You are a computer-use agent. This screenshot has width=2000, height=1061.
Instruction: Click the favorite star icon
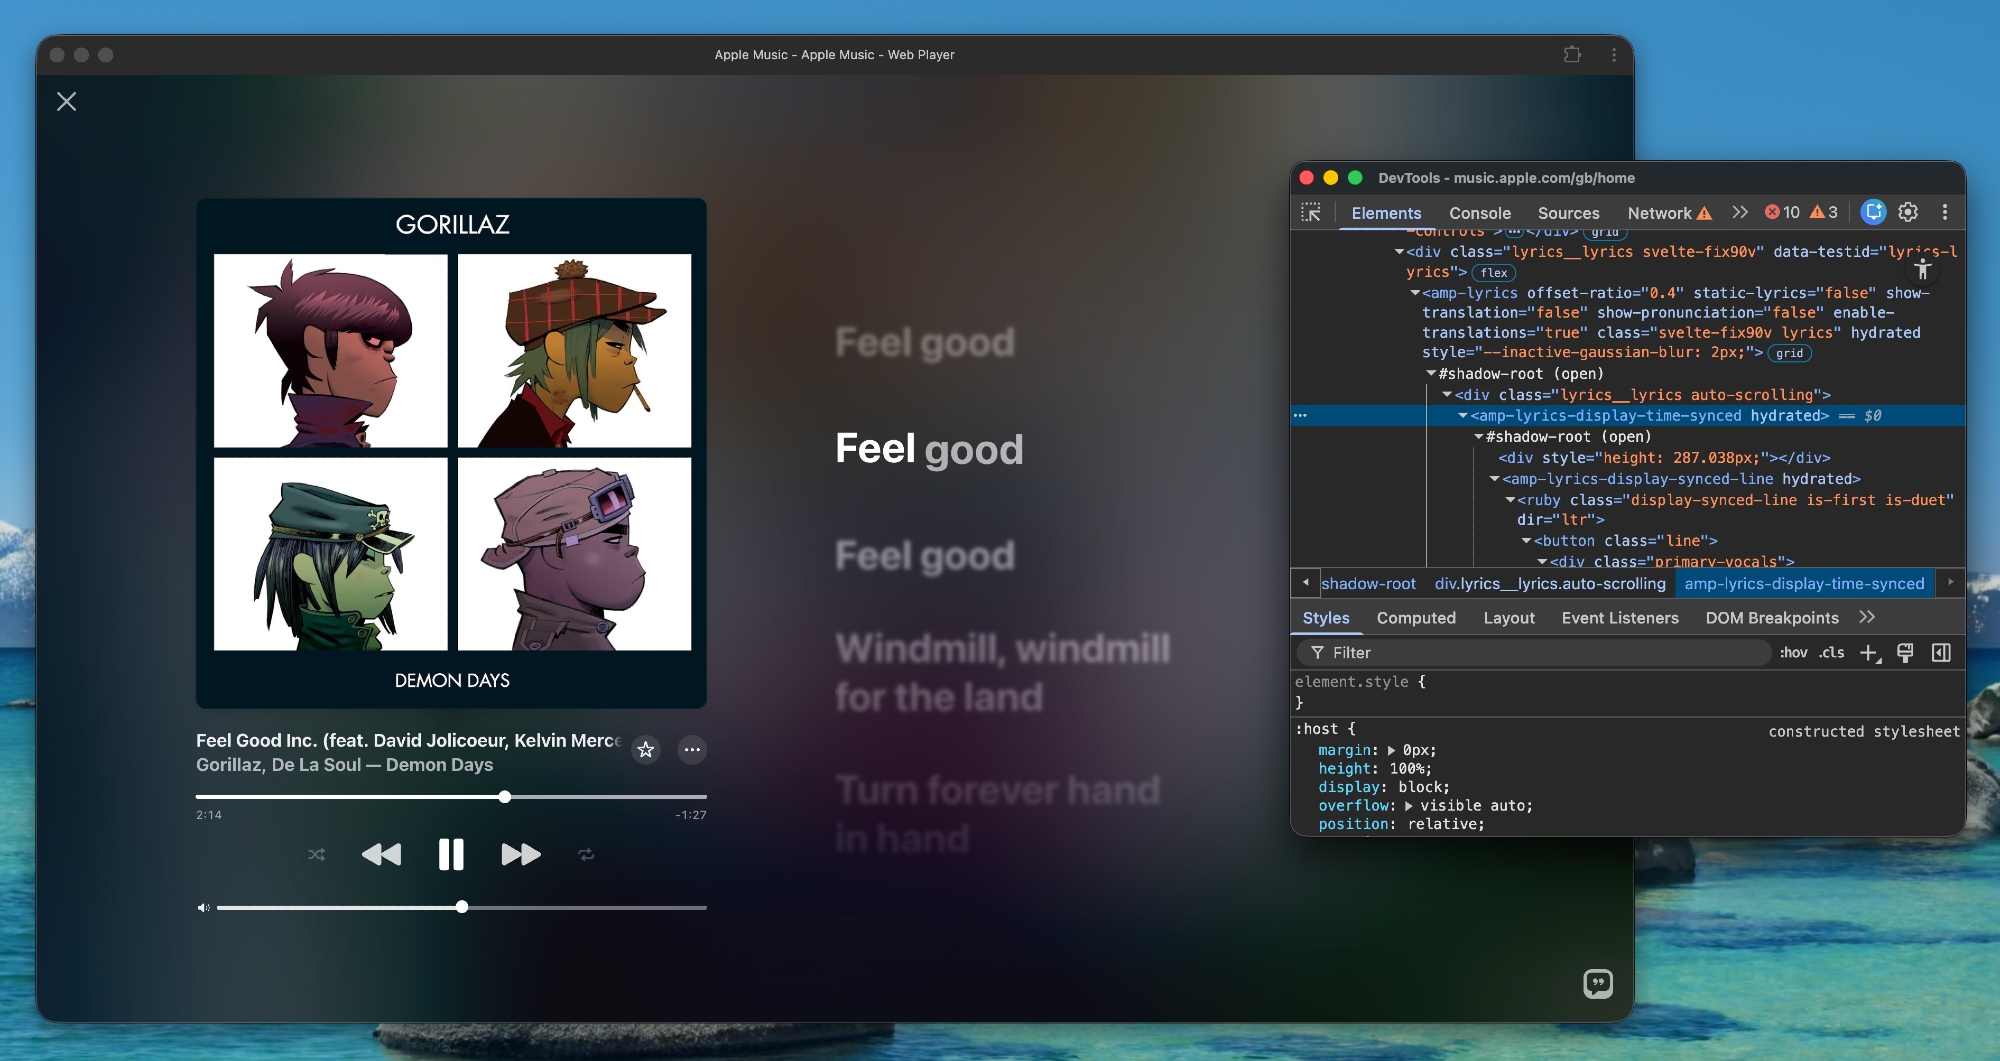point(646,750)
